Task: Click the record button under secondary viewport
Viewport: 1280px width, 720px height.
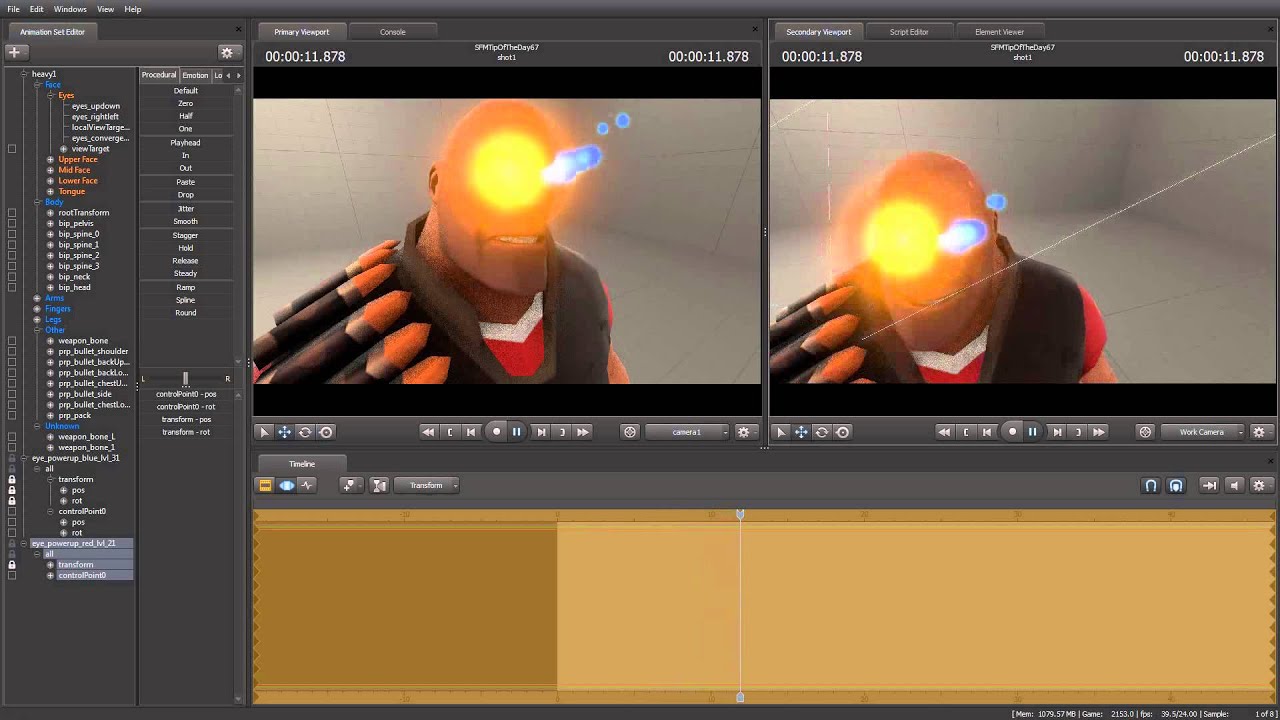Action: tap(1012, 432)
